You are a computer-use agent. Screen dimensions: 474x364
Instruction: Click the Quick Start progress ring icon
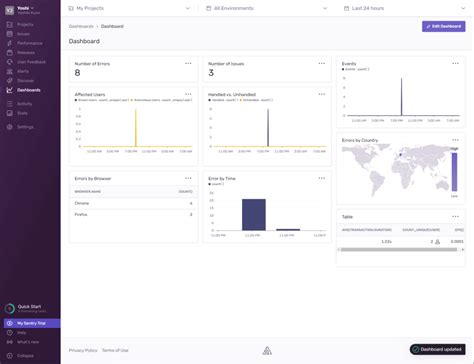10,308
